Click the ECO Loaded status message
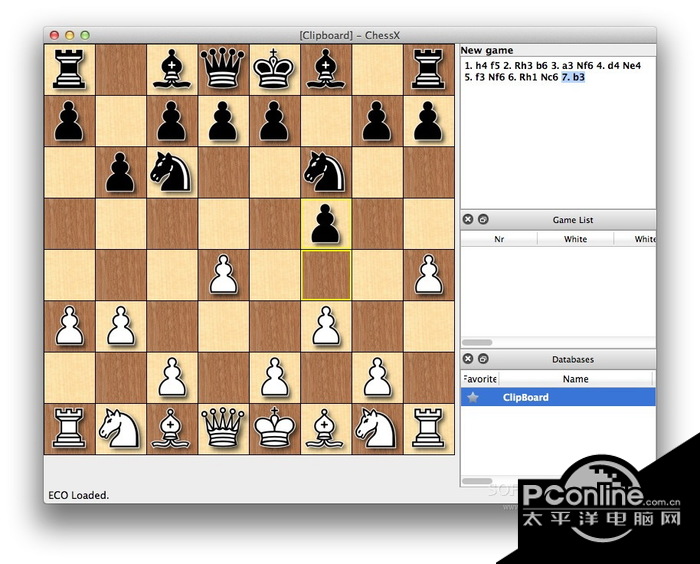This screenshot has width=700, height=564. pos(79,495)
